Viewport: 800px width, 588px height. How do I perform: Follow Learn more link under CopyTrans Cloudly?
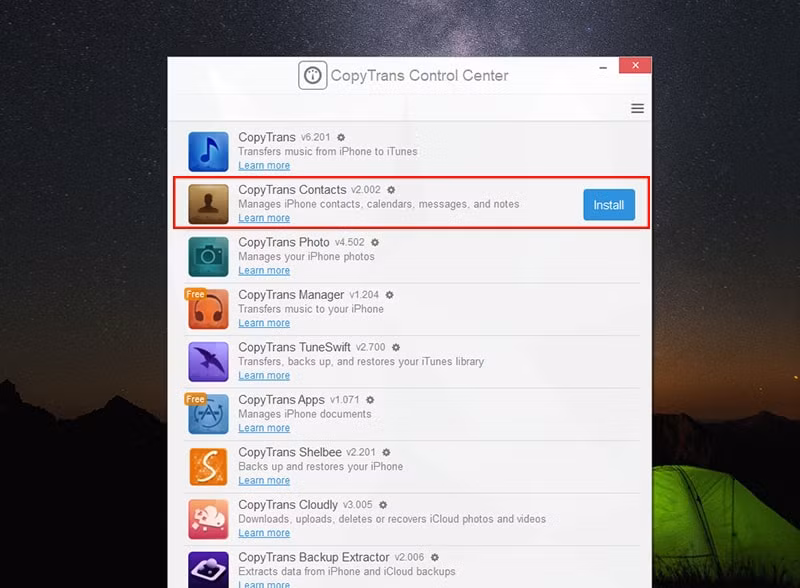point(264,533)
